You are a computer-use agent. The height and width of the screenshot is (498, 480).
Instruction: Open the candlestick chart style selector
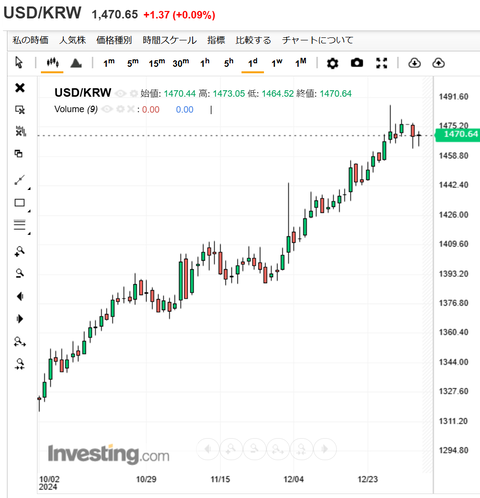click(x=52, y=63)
